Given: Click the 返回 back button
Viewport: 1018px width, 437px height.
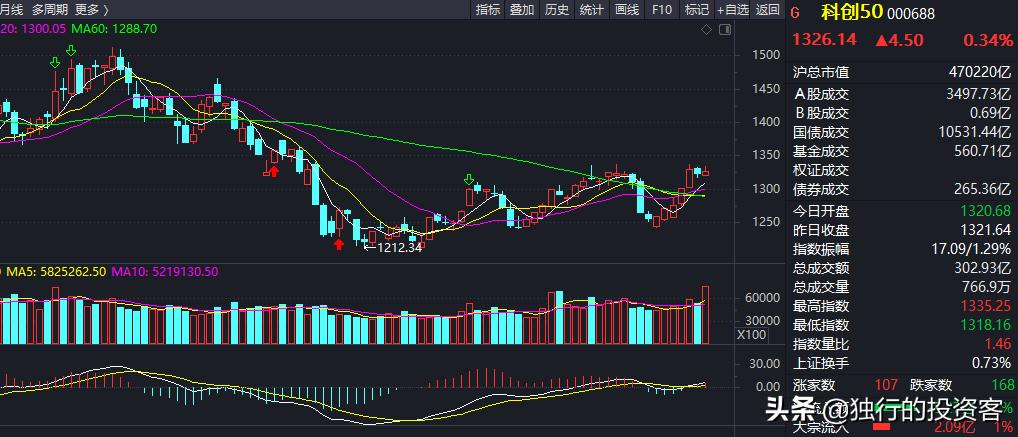Looking at the screenshot, I should (768, 9).
